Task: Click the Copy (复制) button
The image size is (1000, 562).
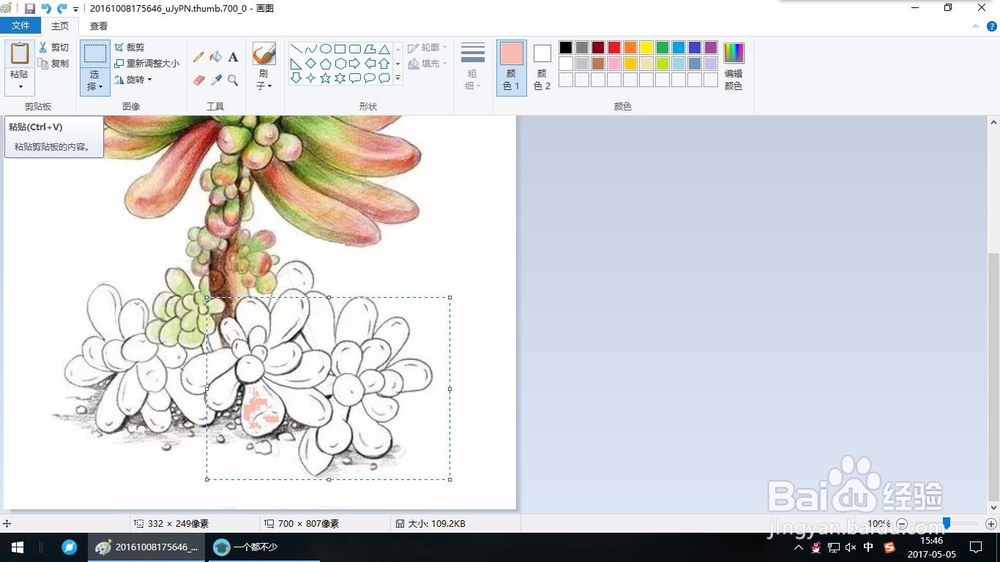Action: (54, 63)
